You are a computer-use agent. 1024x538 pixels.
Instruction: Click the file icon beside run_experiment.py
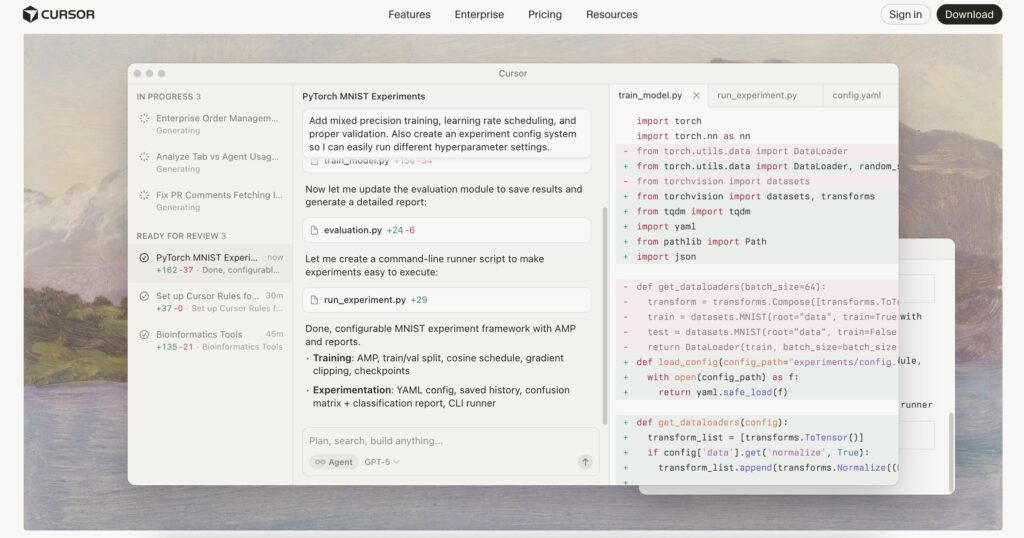314,300
